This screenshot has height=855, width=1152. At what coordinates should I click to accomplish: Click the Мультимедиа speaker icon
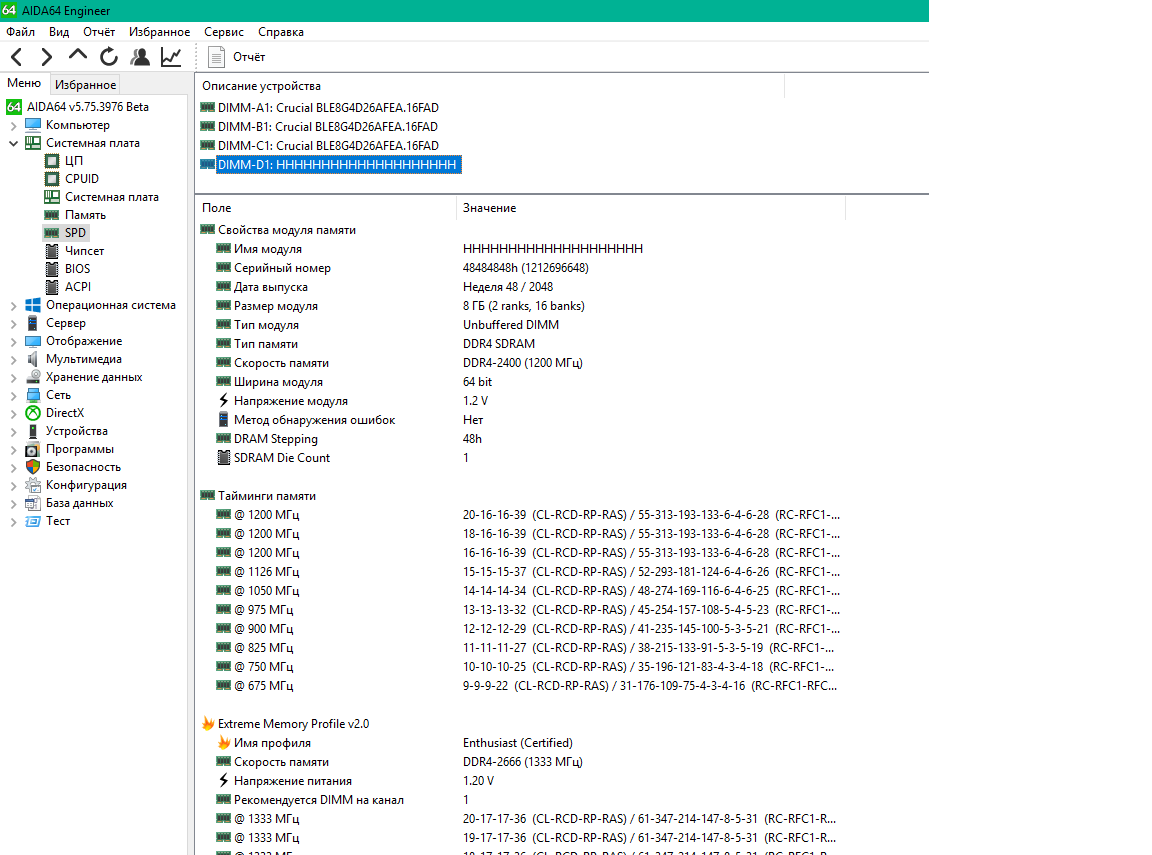coord(33,359)
